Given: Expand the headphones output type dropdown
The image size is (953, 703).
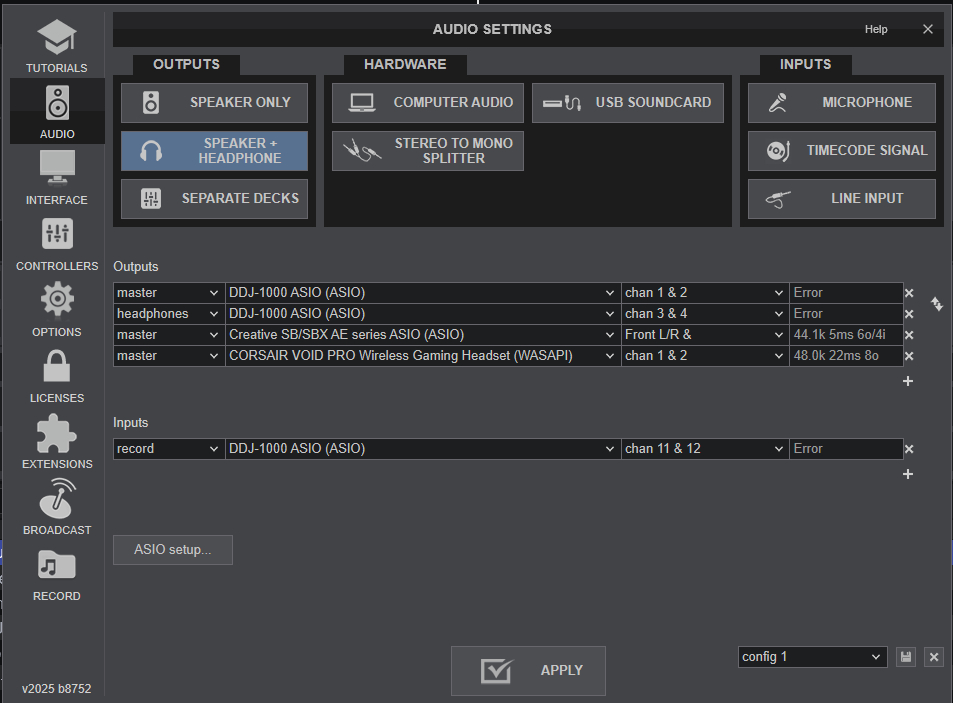Looking at the screenshot, I should (x=168, y=314).
